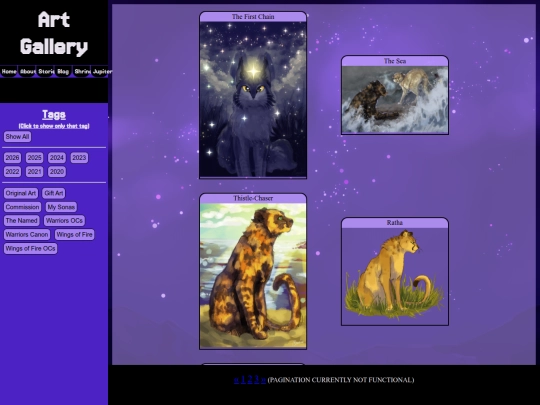This screenshot has height=405, width=540.
Task: Open The Sea artwork thumbnail
Action: click(395, 100)
